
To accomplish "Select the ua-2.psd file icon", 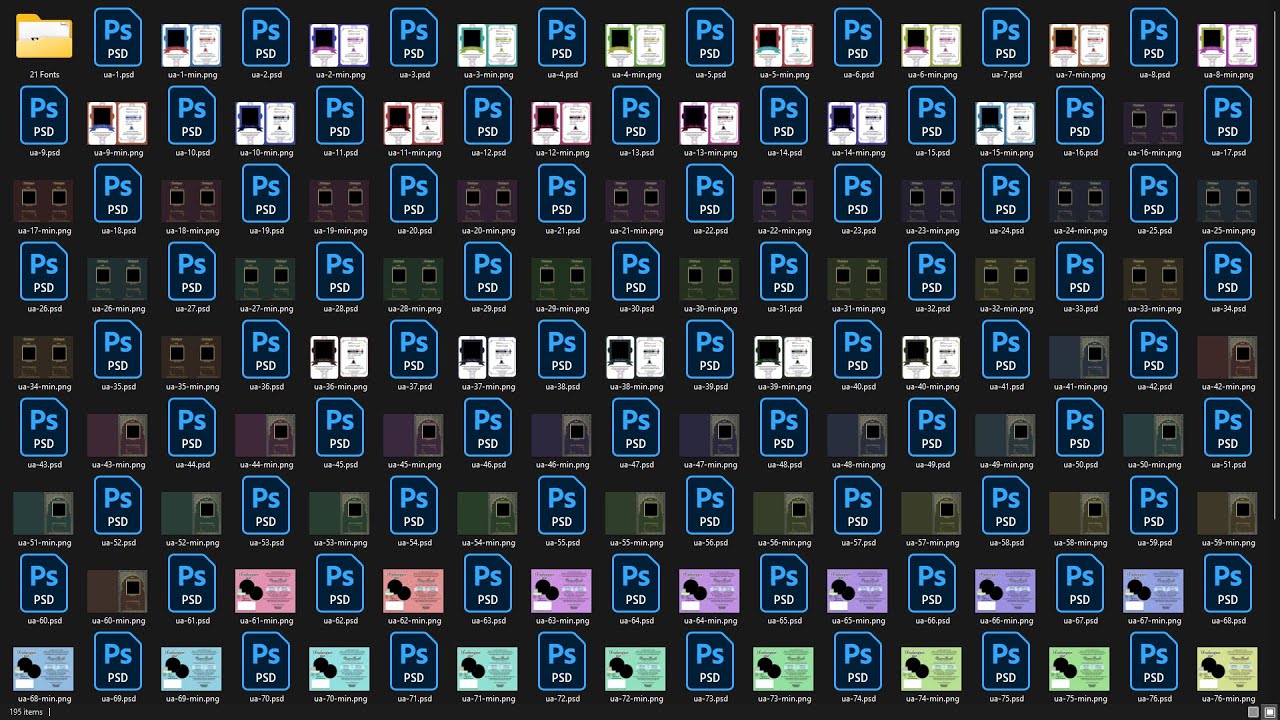I will [266, 38].
